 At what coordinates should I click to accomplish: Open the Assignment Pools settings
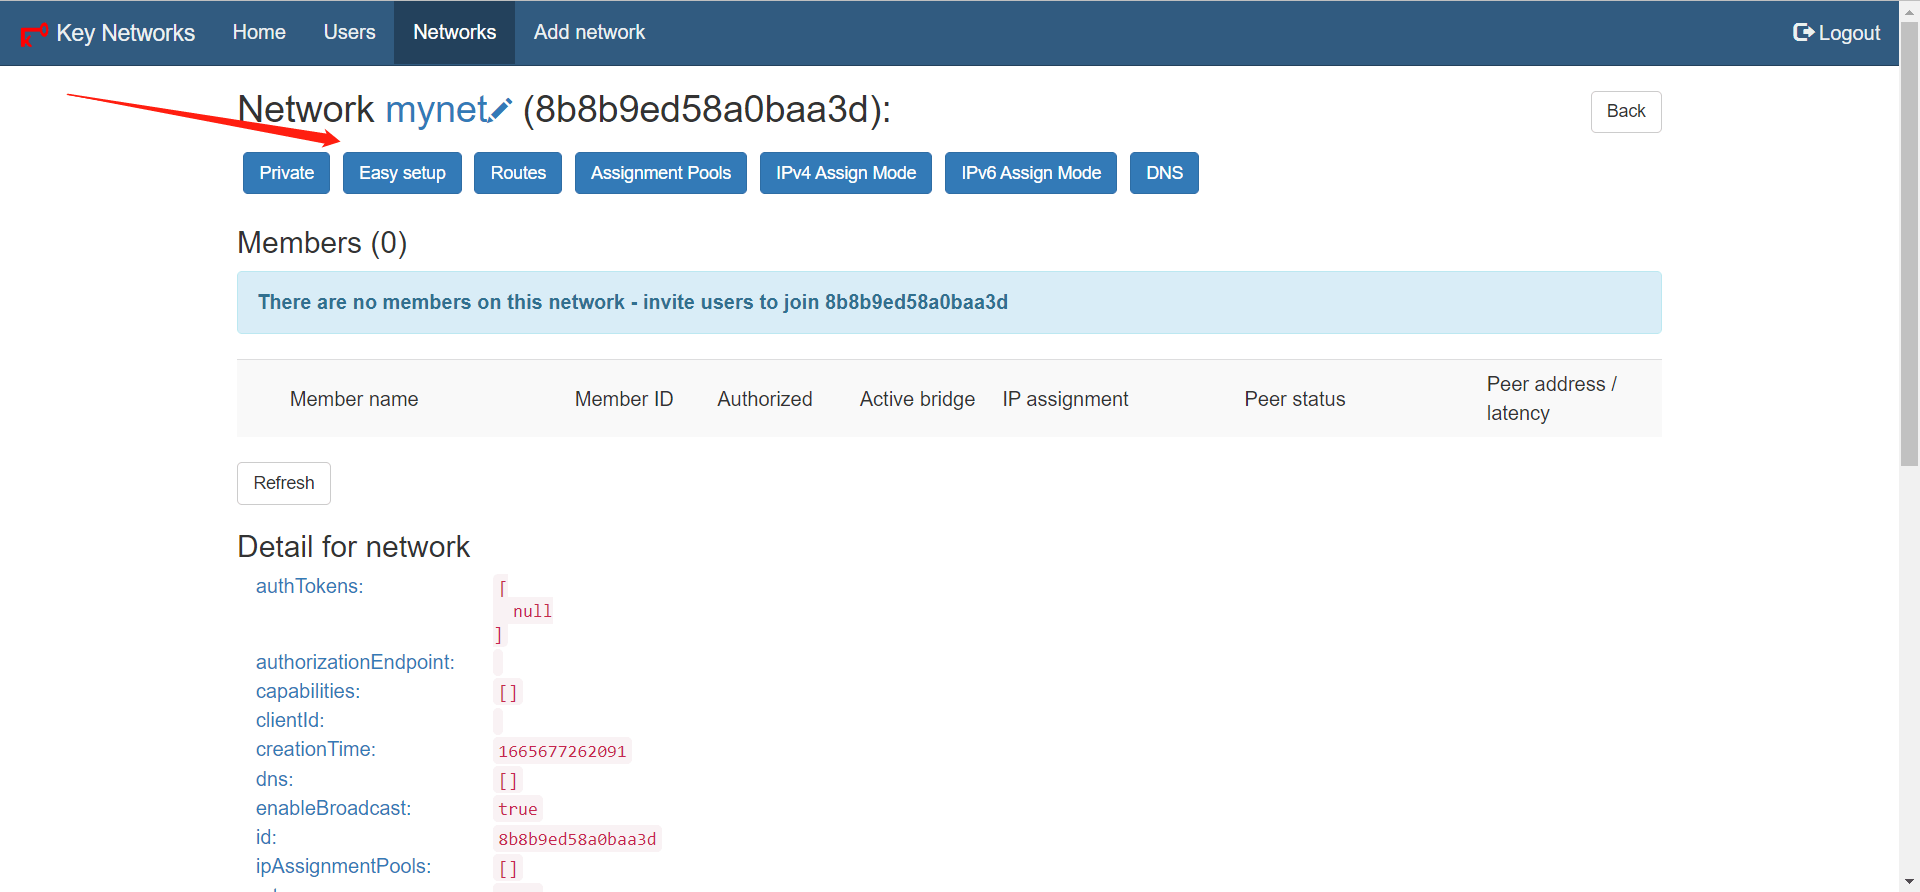(660, 173)
